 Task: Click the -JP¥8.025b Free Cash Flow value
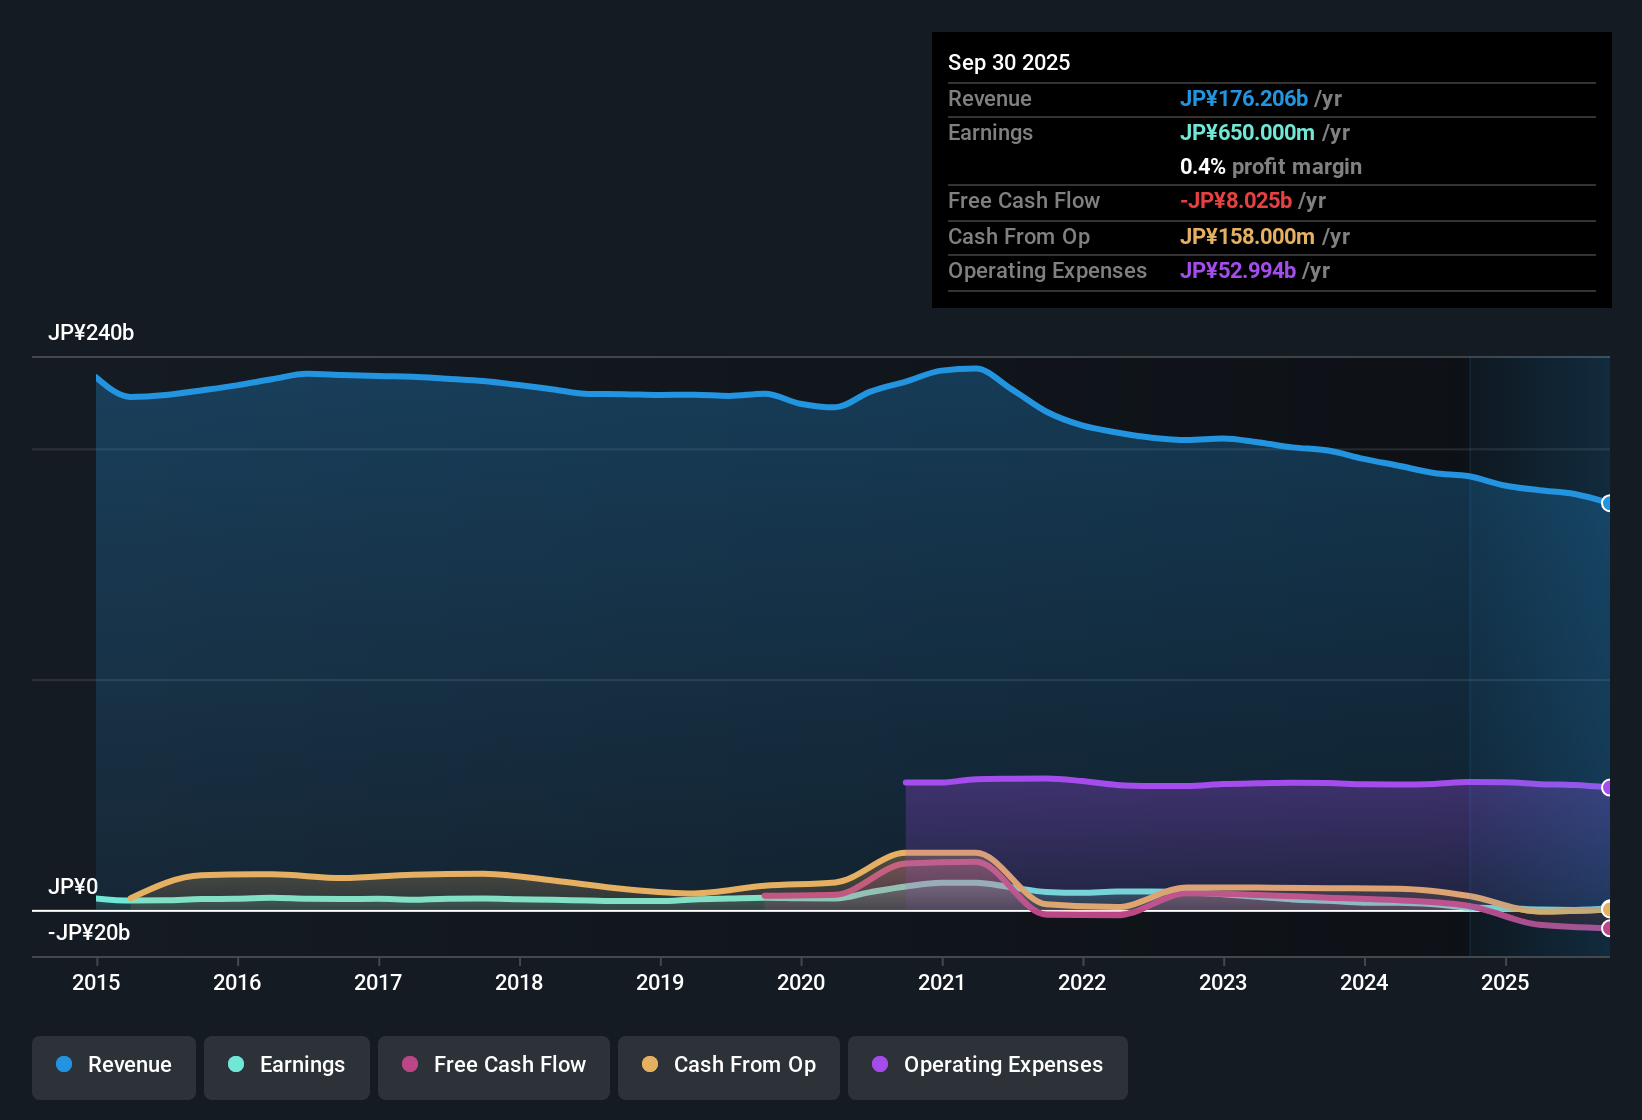pos(1237,200)
